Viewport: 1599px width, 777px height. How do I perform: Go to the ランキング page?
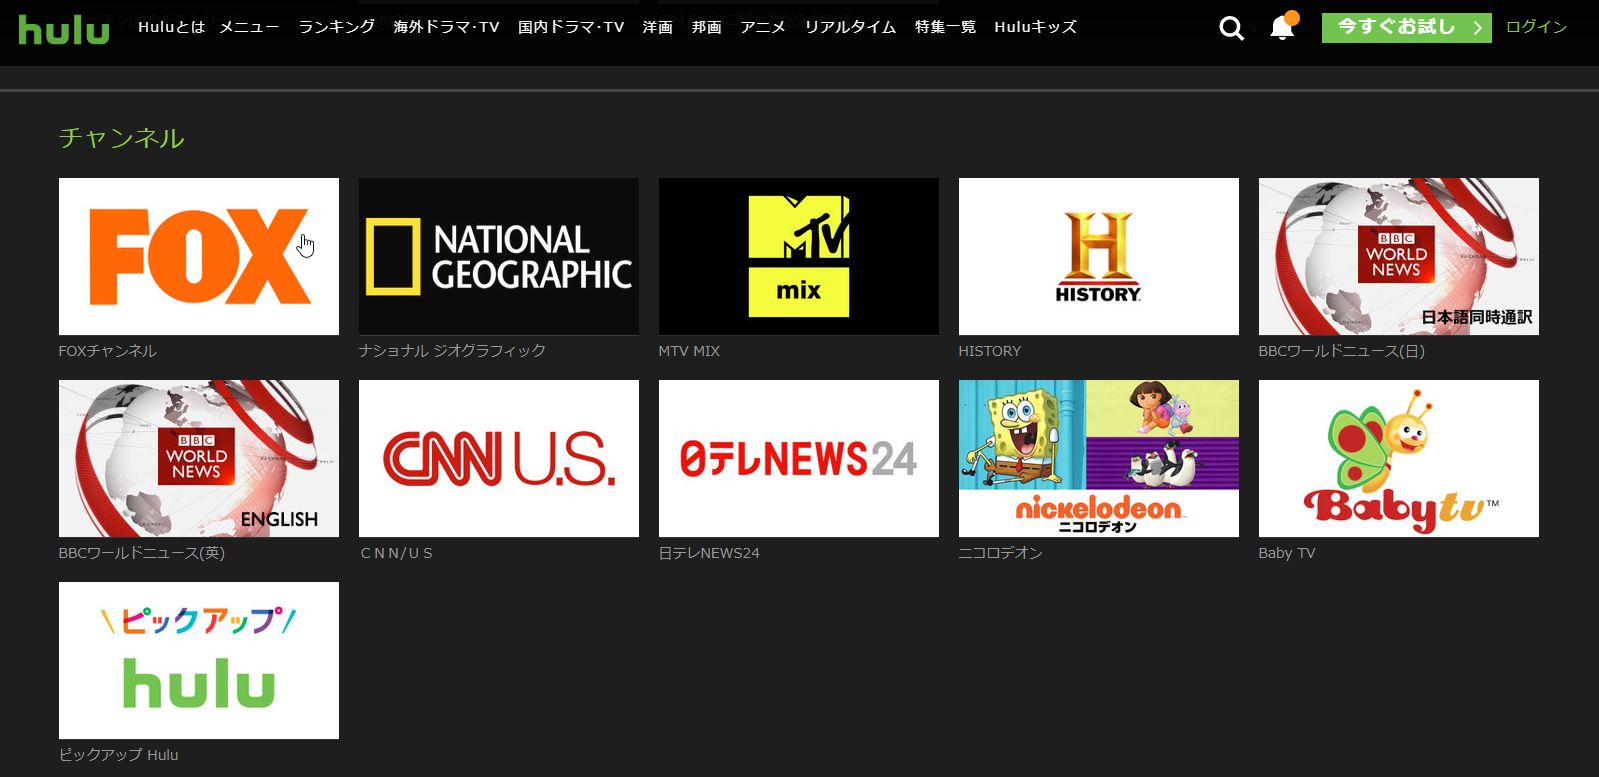[337, 27]
